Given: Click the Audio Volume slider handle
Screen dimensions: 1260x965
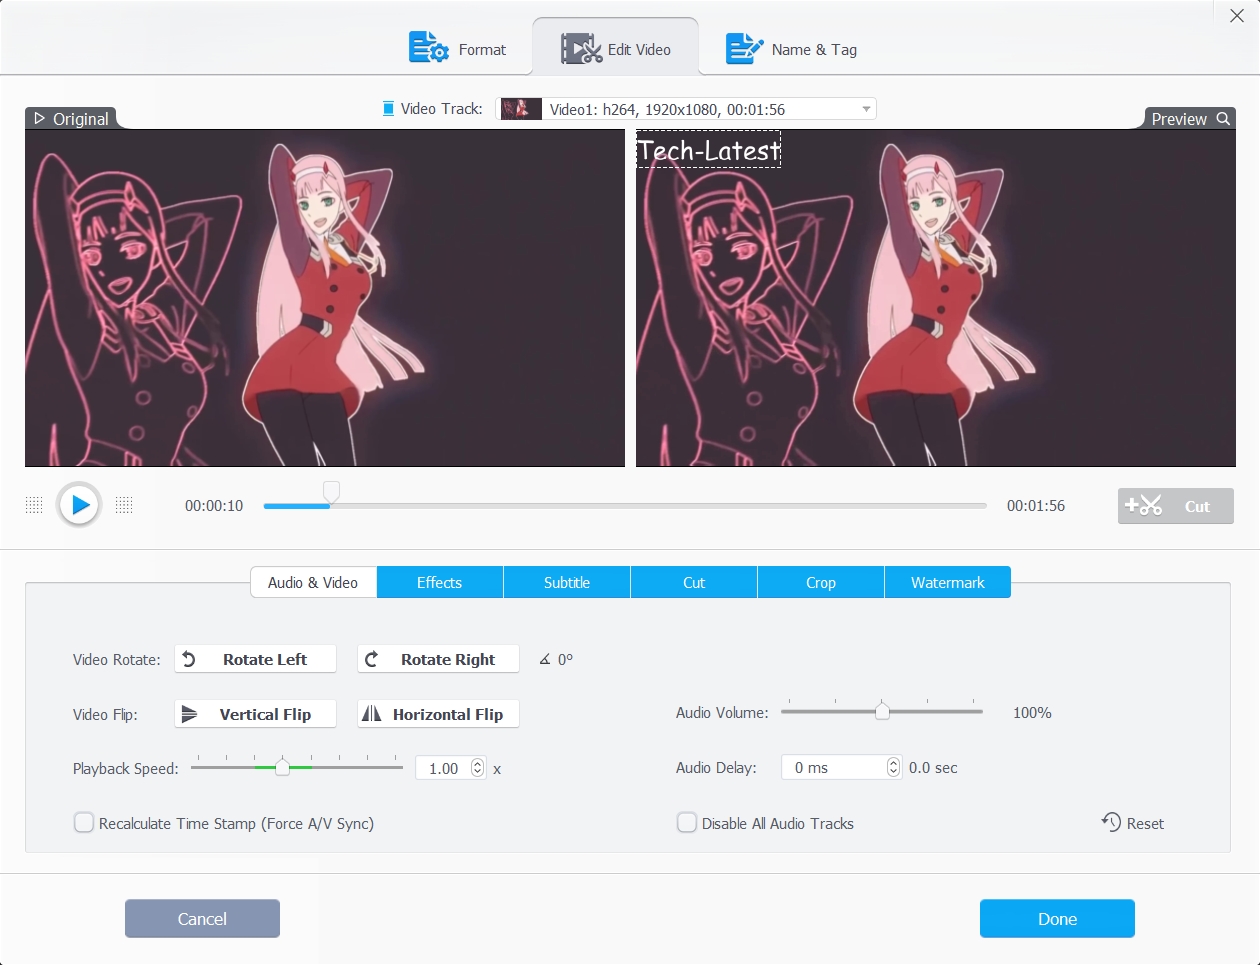Looking at the screenshot, I should click(x=882, y=711).
